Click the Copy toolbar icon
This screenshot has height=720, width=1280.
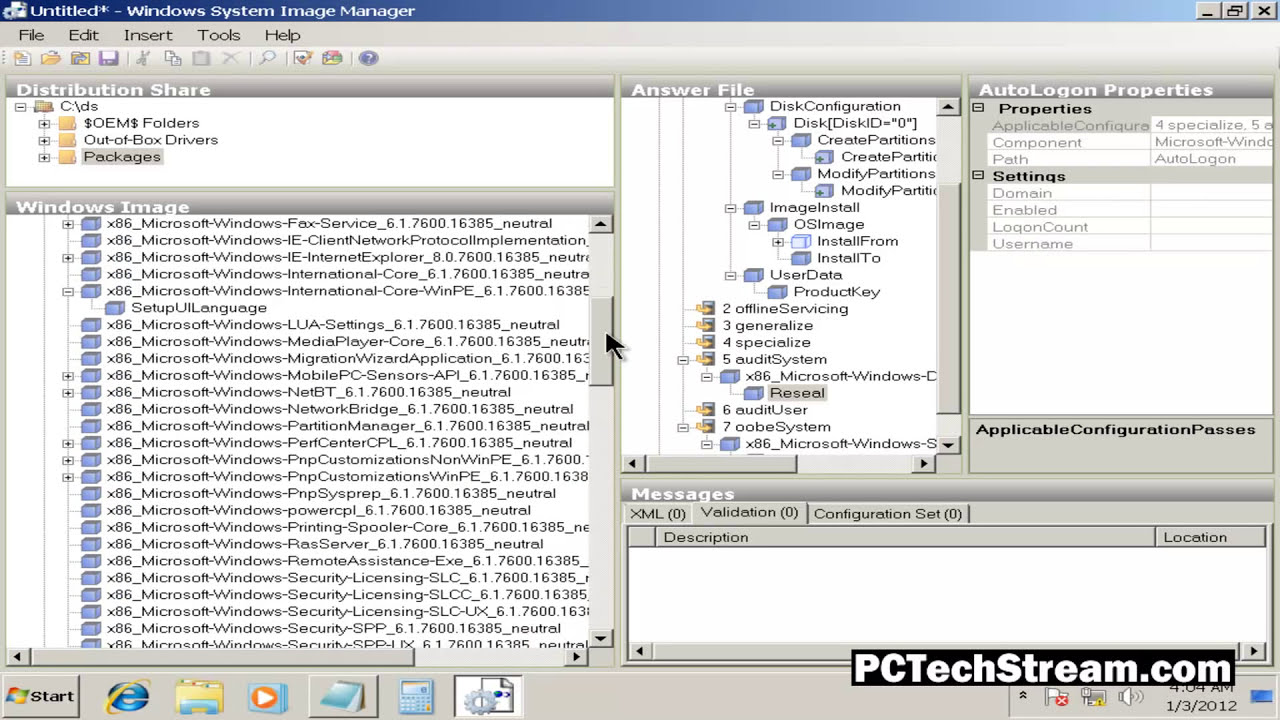172,58
